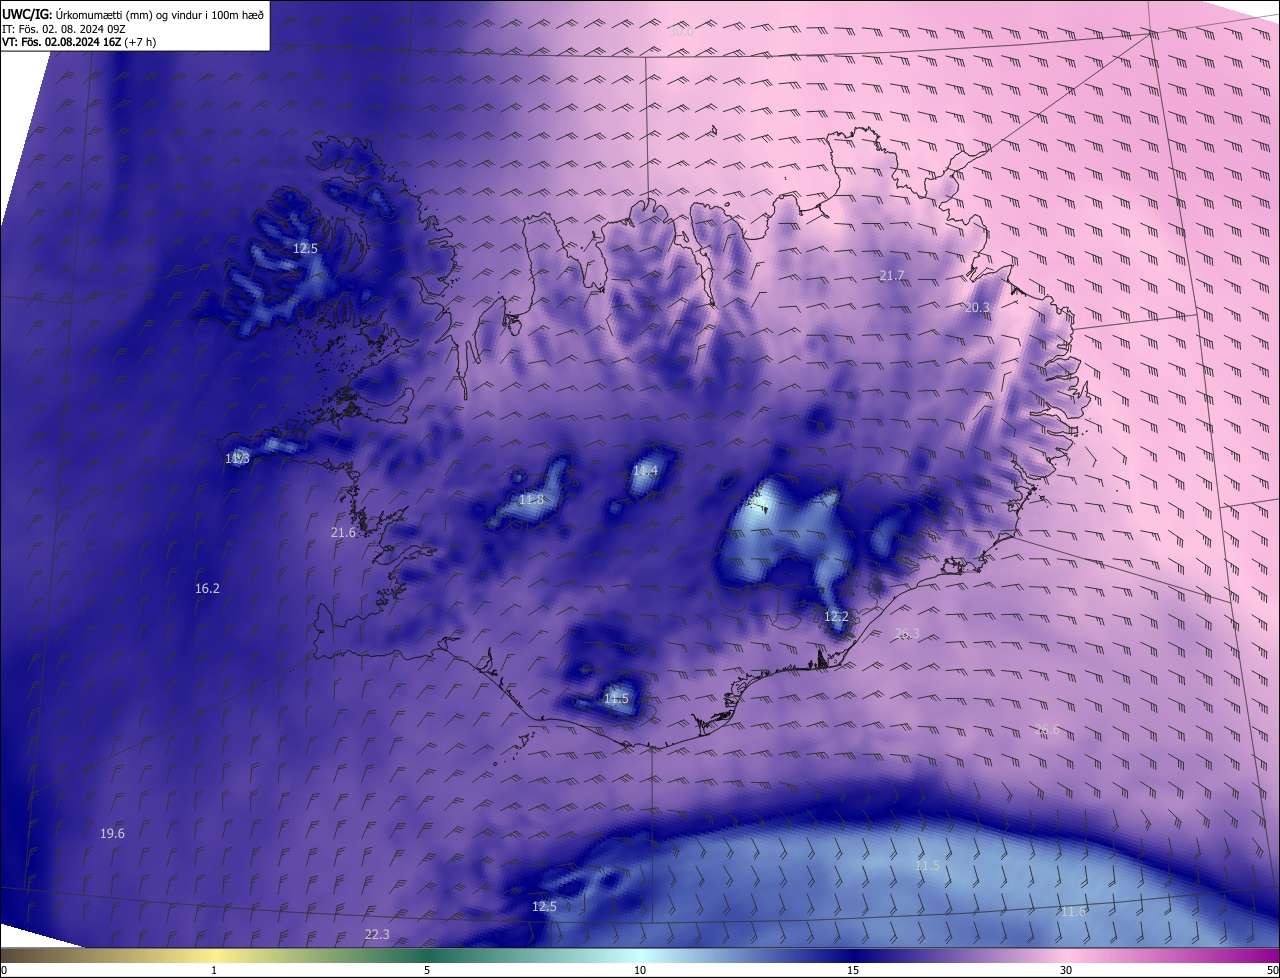Click the 26.6 value on the map
1280x978 pixels.
(1047, 730)
